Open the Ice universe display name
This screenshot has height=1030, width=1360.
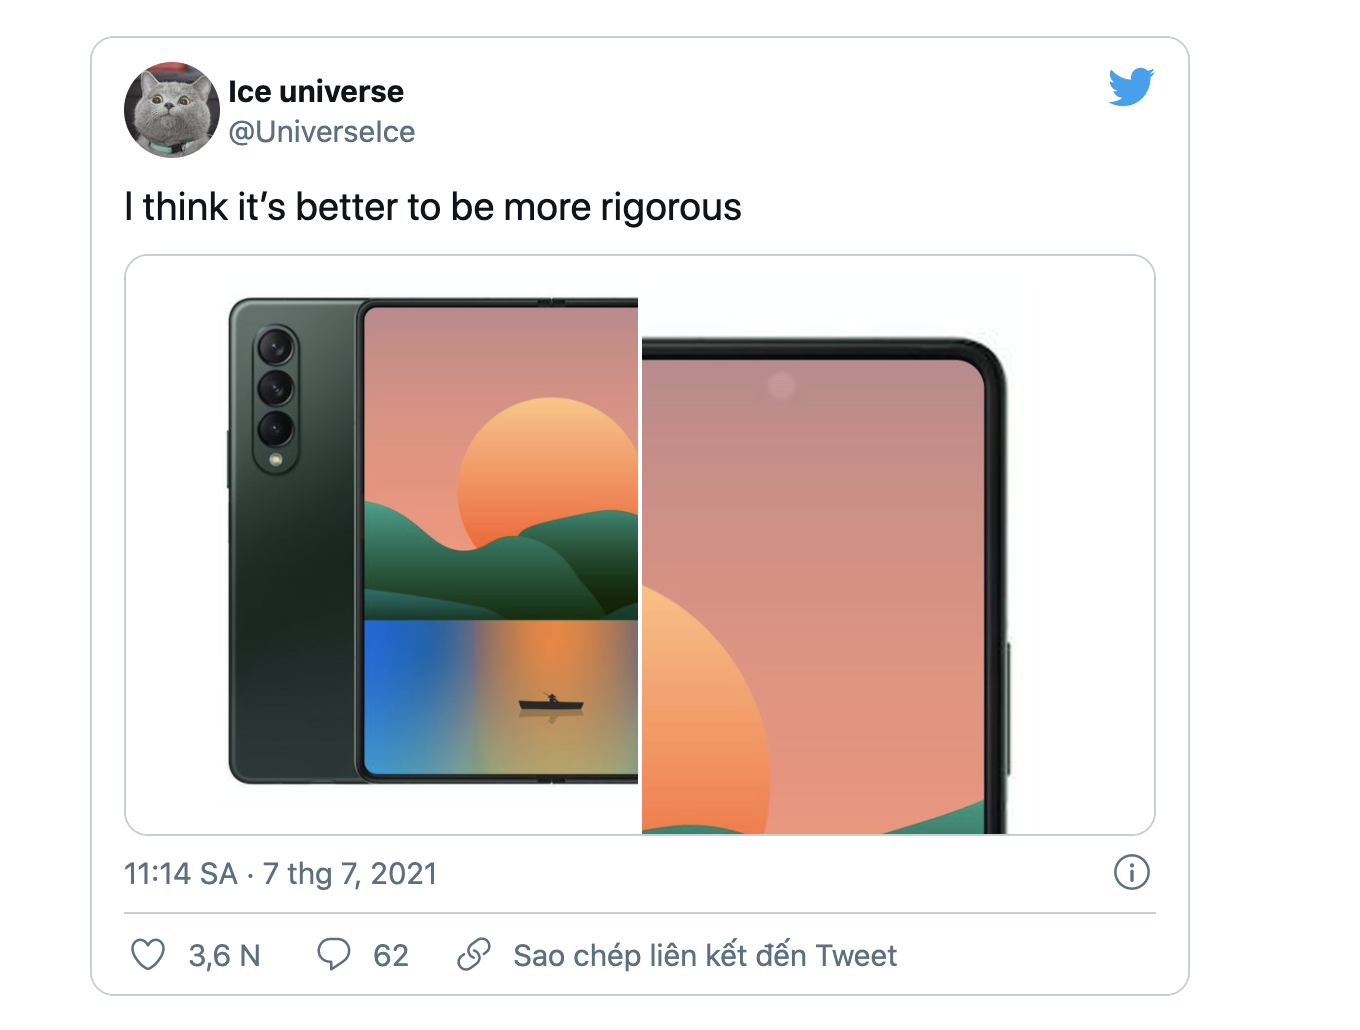click(x=315, y=92)
